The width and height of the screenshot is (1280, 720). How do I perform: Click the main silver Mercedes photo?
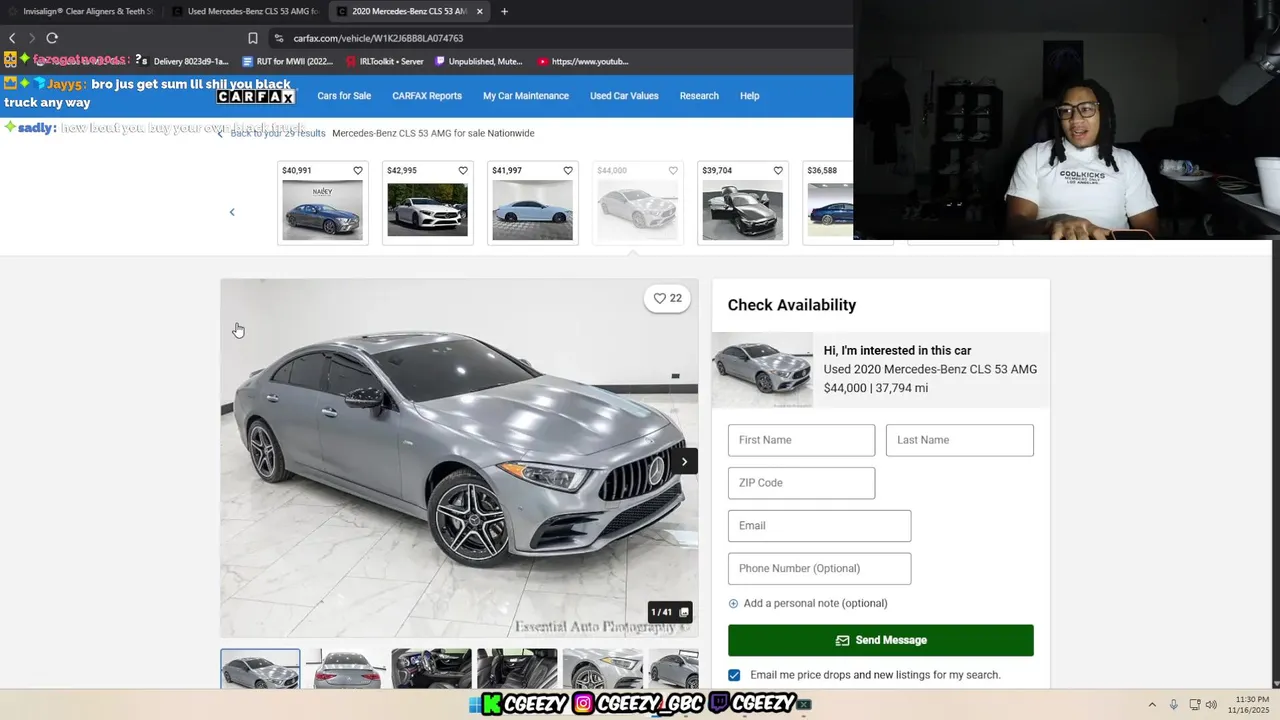tap(459, 458)
